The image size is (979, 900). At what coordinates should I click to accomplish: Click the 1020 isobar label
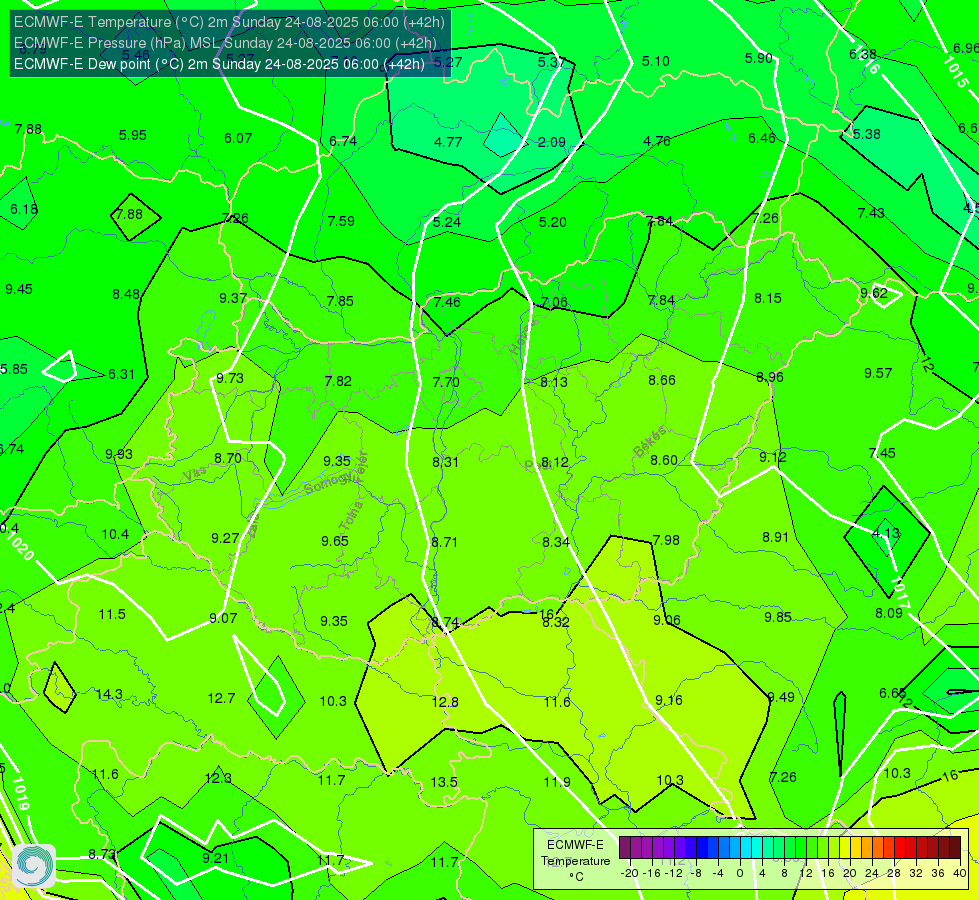coord(18,545)
